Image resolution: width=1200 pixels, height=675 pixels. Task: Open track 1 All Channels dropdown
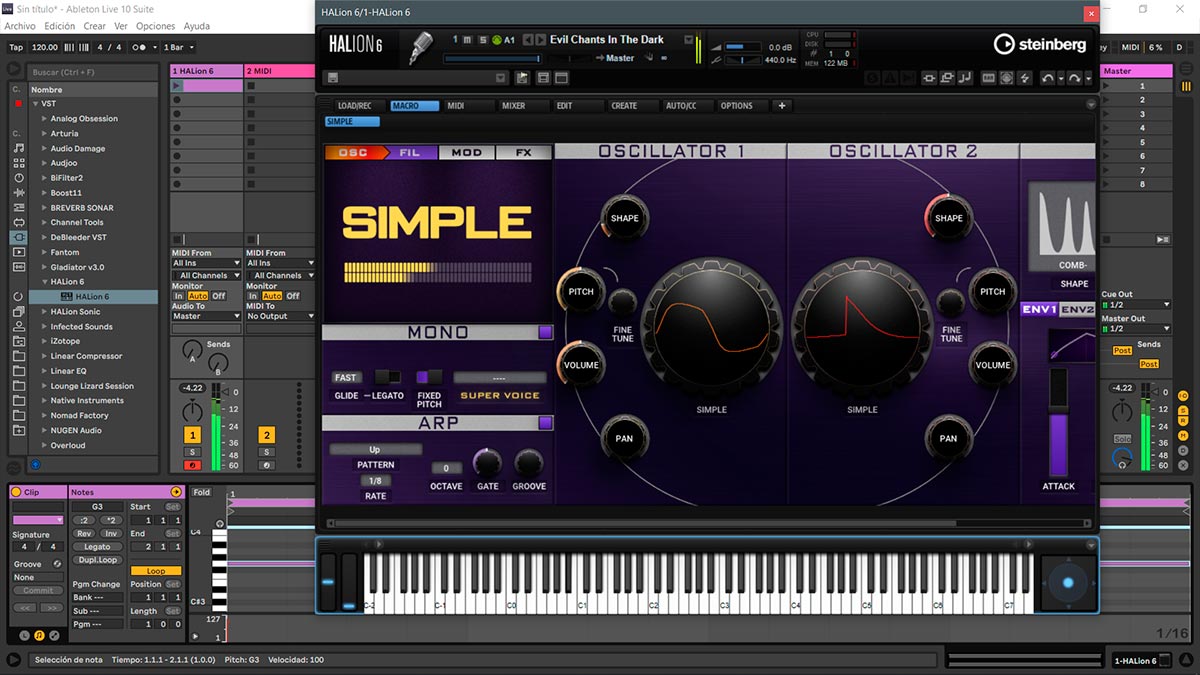[x=206, y=275]
